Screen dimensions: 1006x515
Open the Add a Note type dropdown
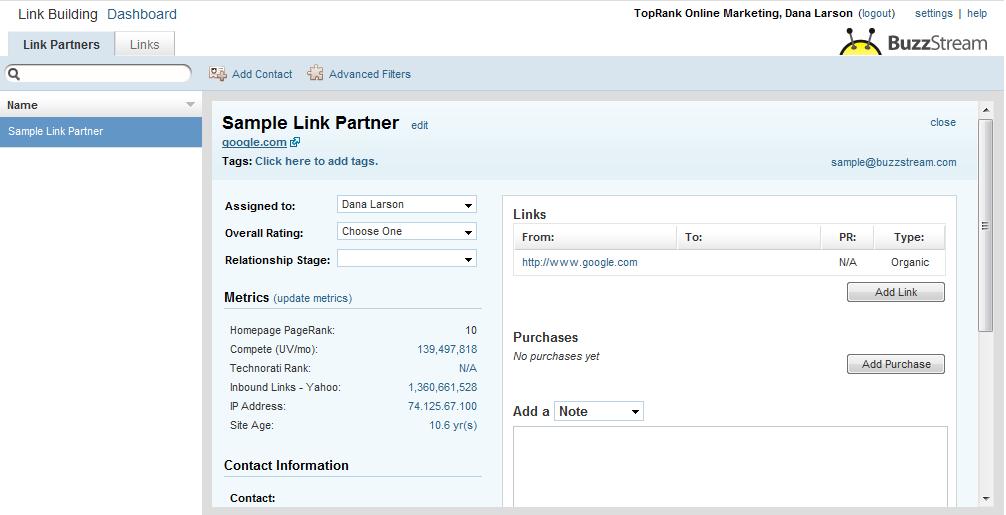click(599, 411)
